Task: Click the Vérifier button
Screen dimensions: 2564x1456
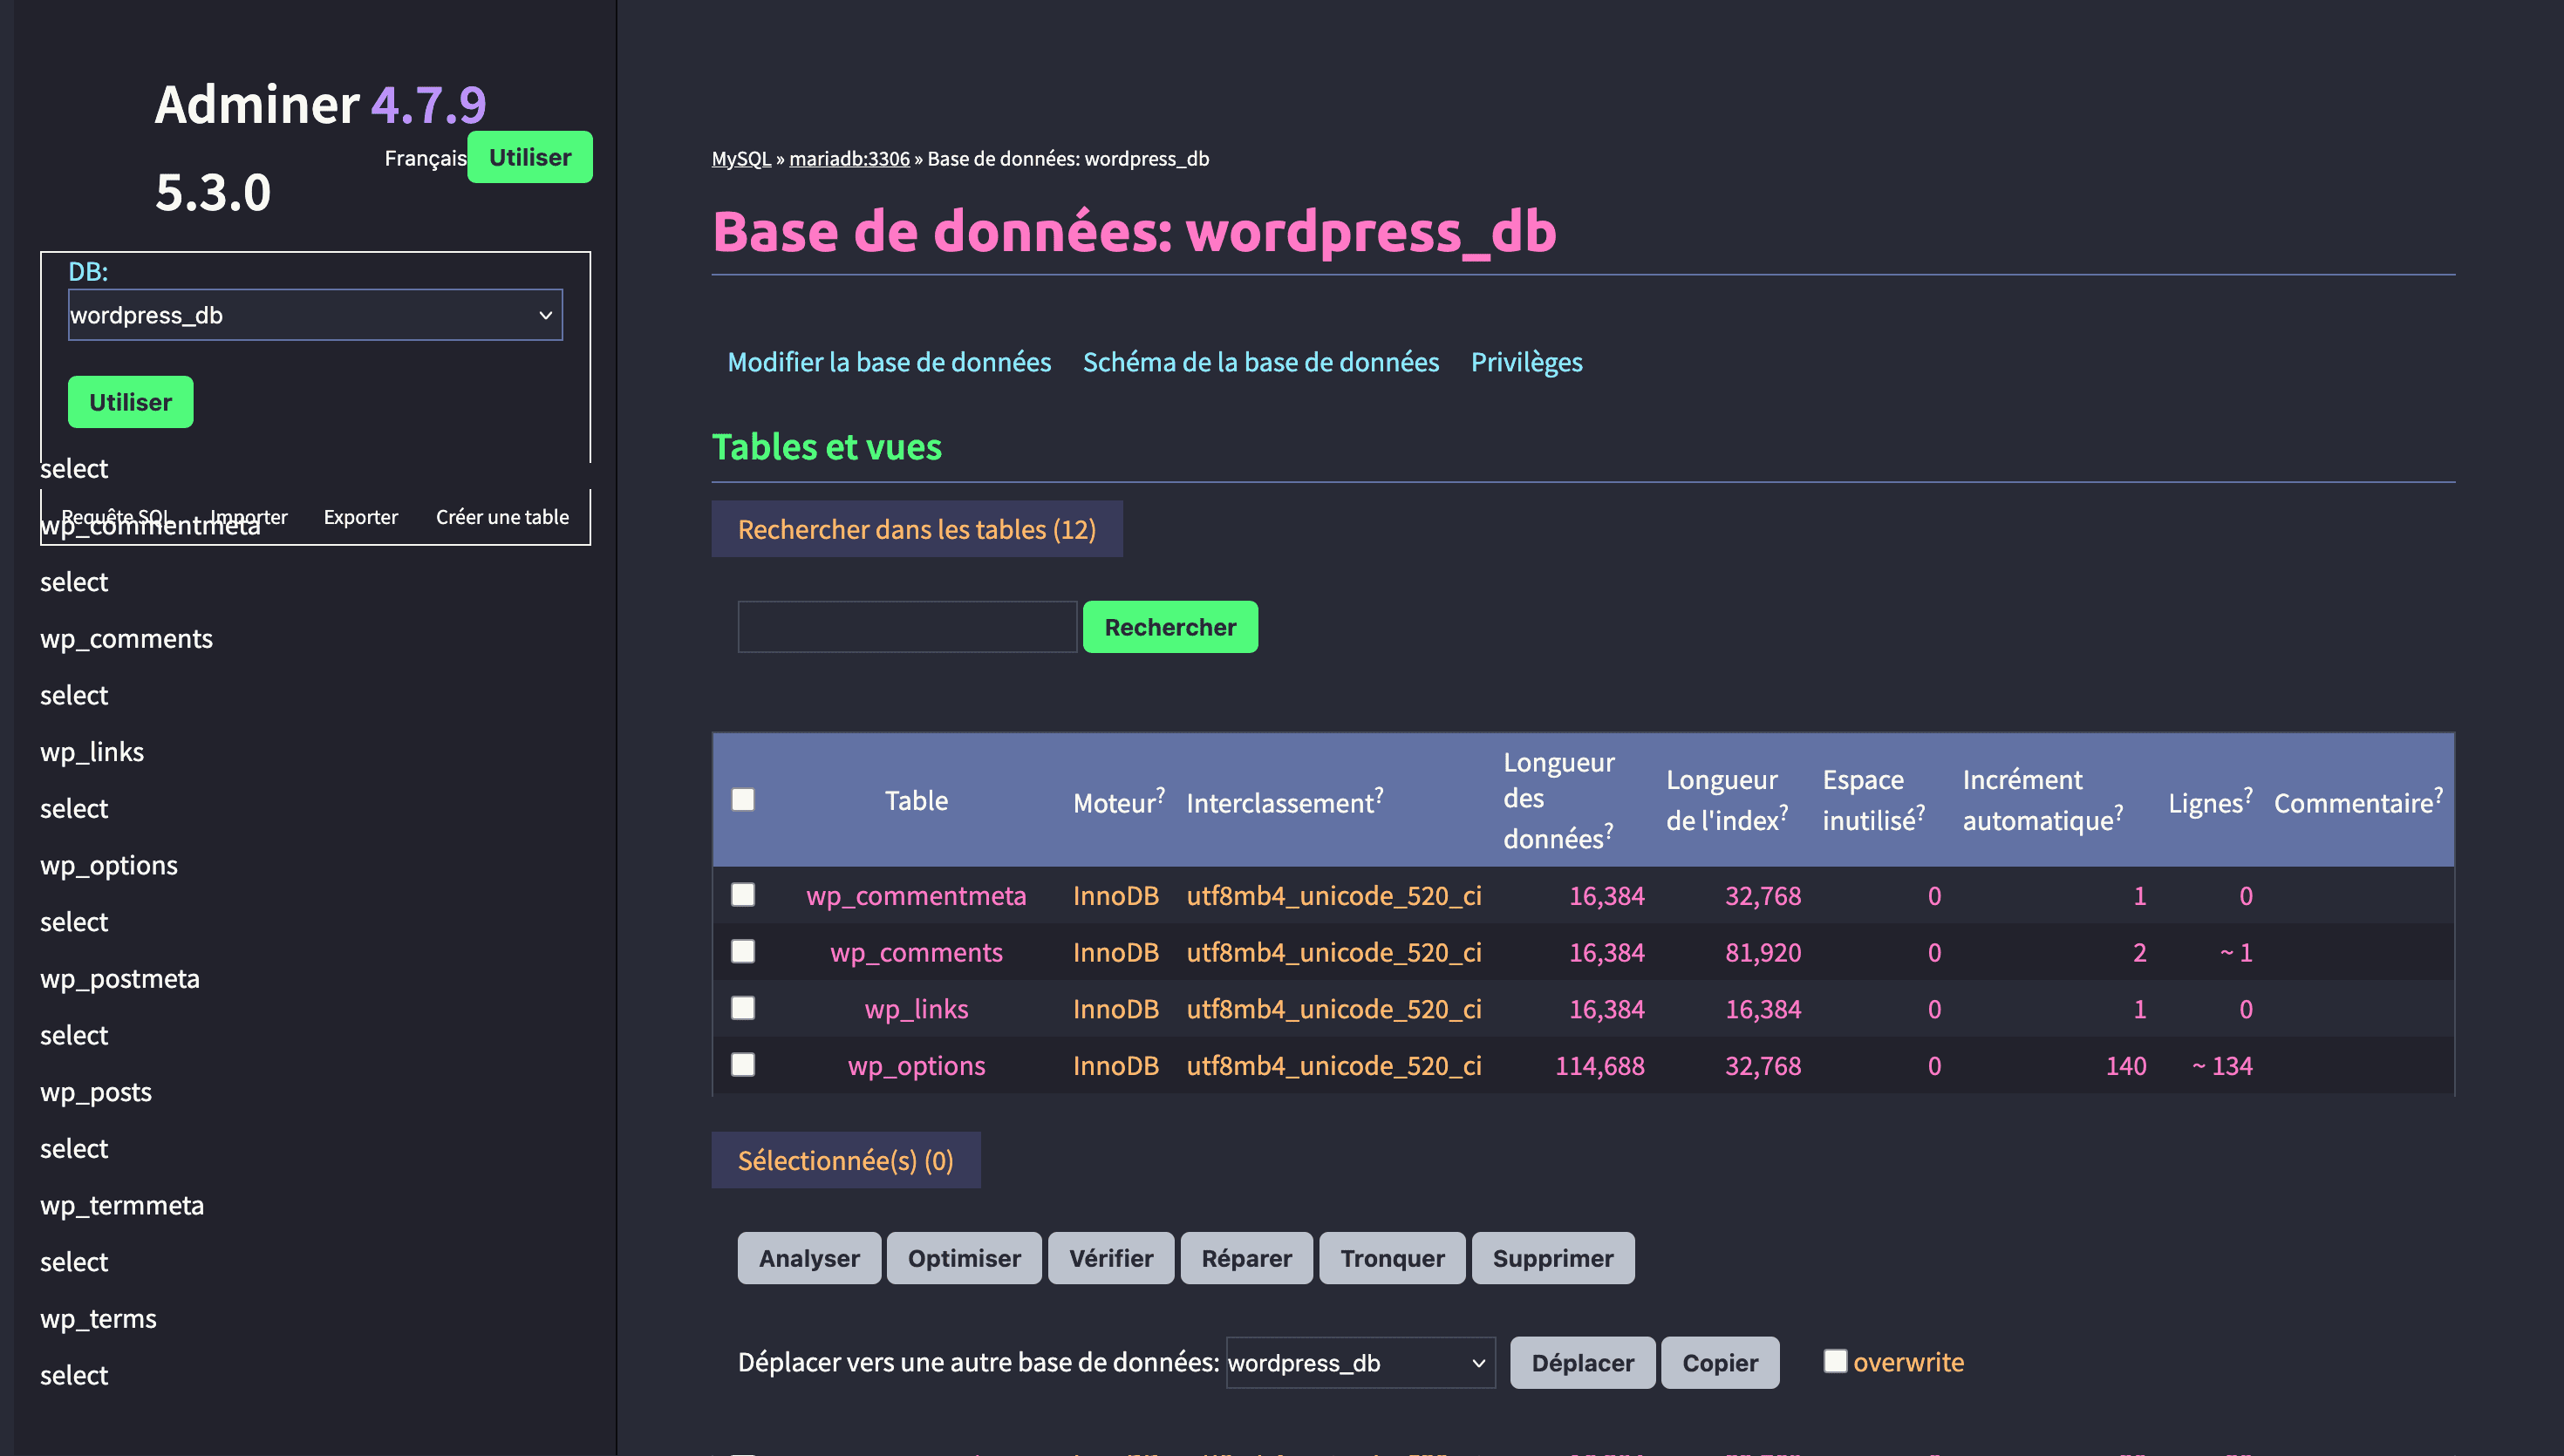Action: 1111,1258
